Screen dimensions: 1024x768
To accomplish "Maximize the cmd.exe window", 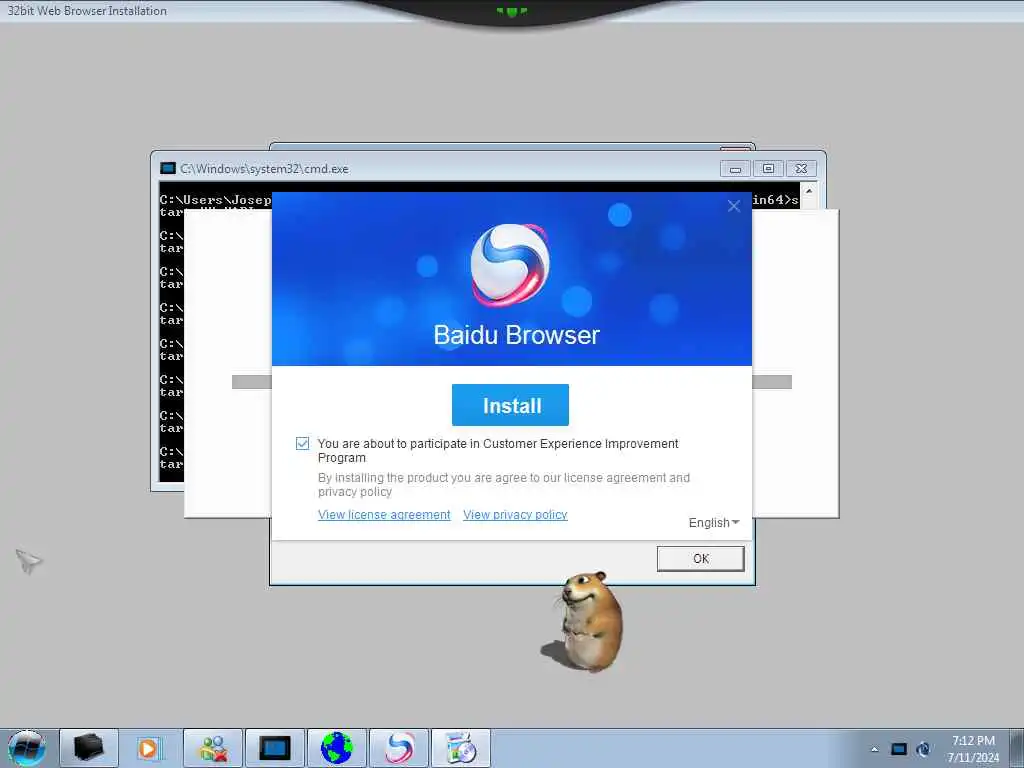I will (x=769, y=168).
